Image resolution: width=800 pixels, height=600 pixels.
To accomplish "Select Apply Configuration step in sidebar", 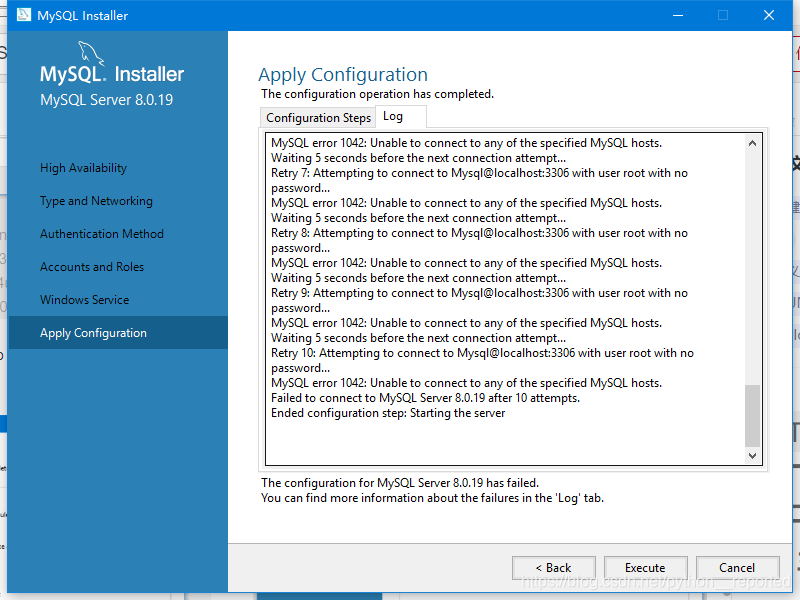I will click(x=118, y=333).
